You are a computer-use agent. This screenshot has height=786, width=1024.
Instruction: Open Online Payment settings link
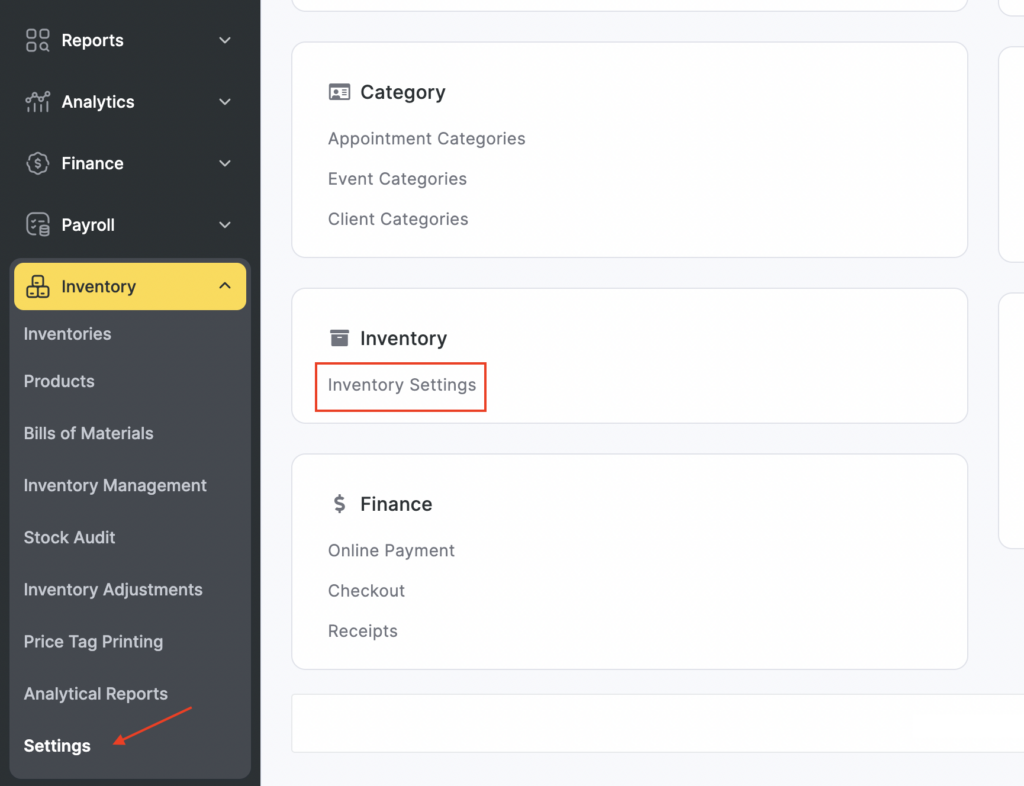pyautogui.click(x=391, y=551)
